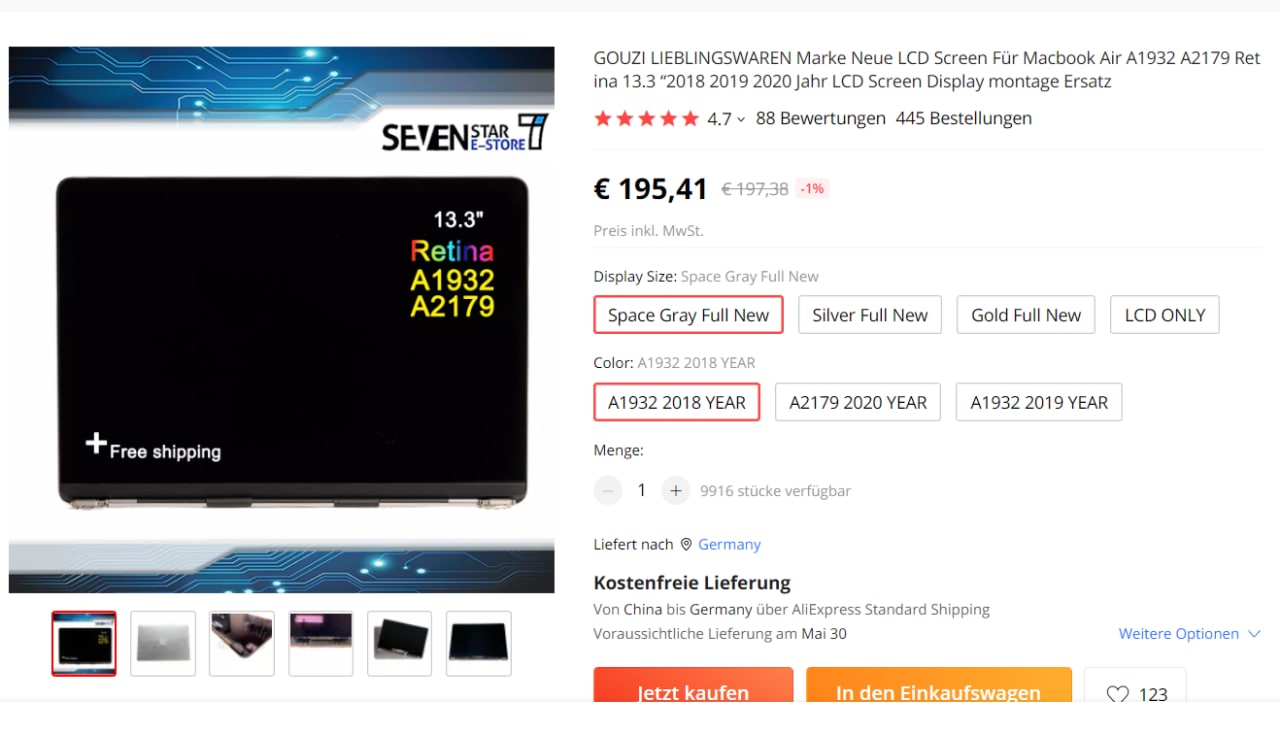
Task: Increase quantity with the plus button
Action: pos(676,490)
